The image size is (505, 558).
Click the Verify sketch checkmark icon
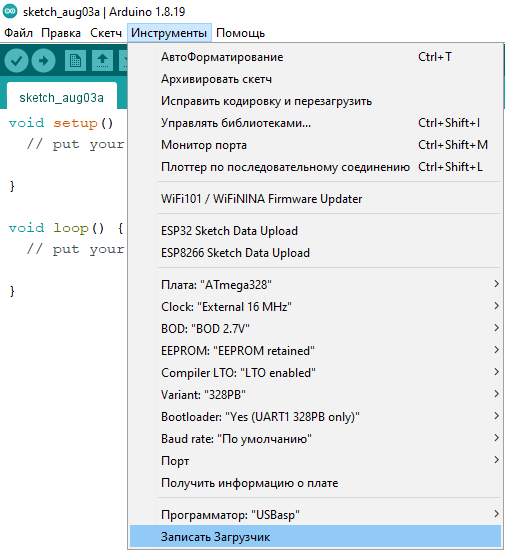pyautogui.click(x=16, y=60)
